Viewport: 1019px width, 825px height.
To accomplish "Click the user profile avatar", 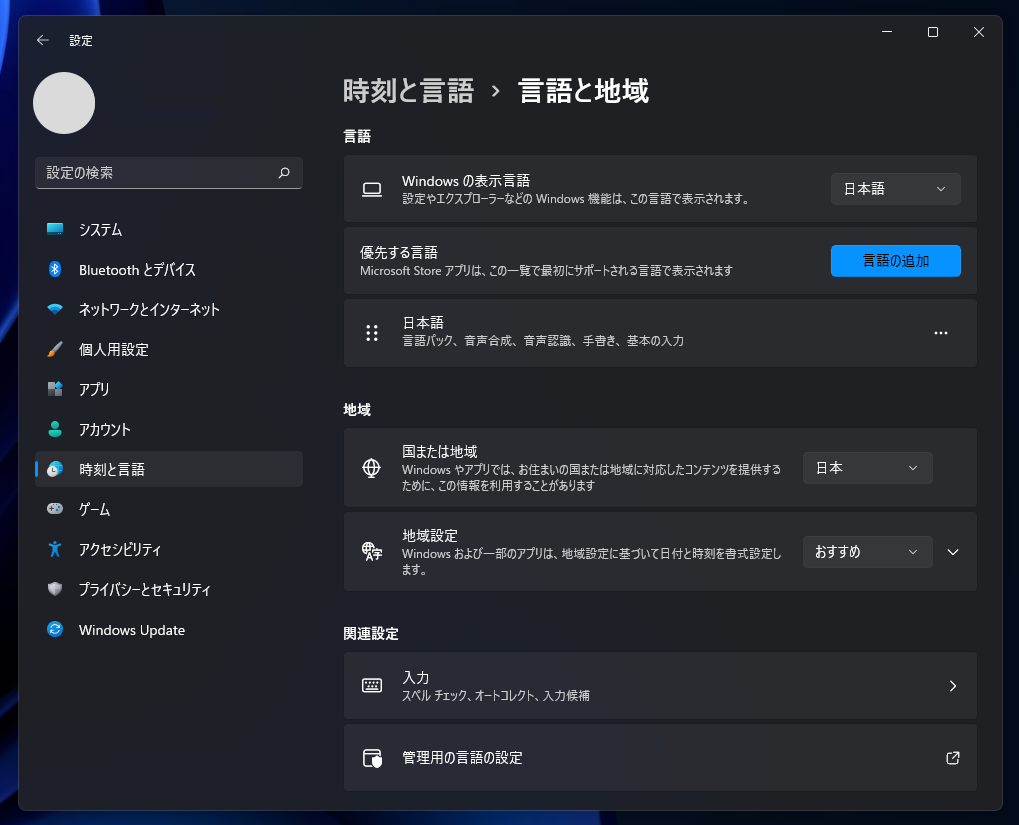I will pos(64,103).
